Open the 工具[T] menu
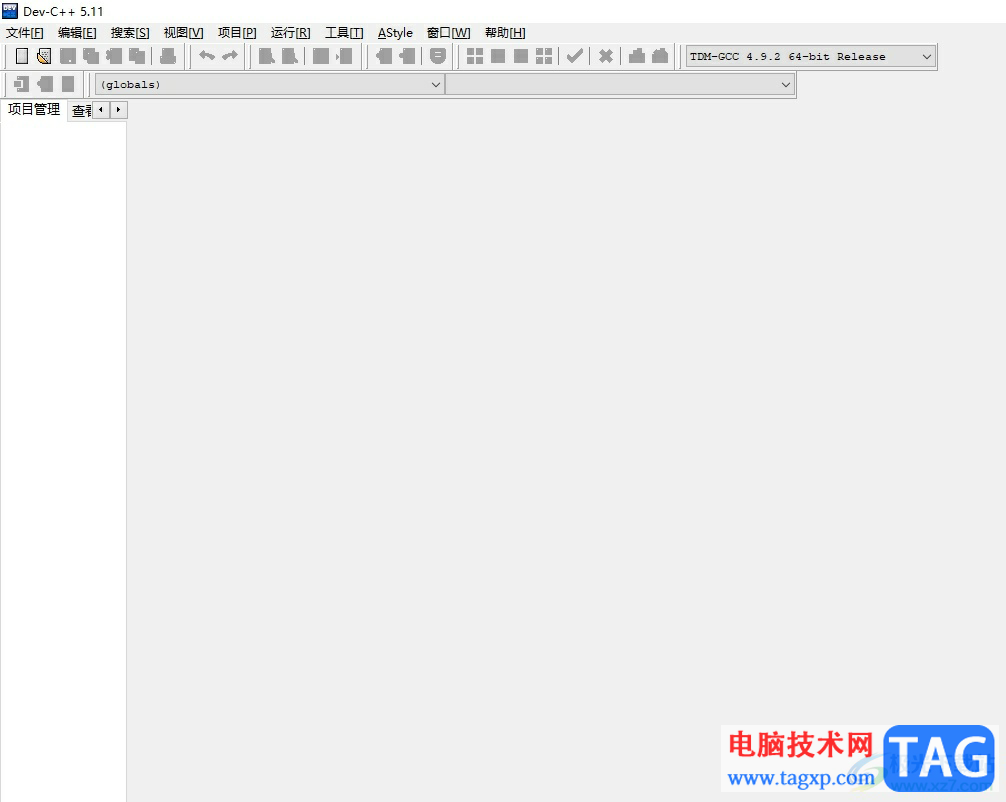This screenshot has width=1006, height=802. point(344,33)
